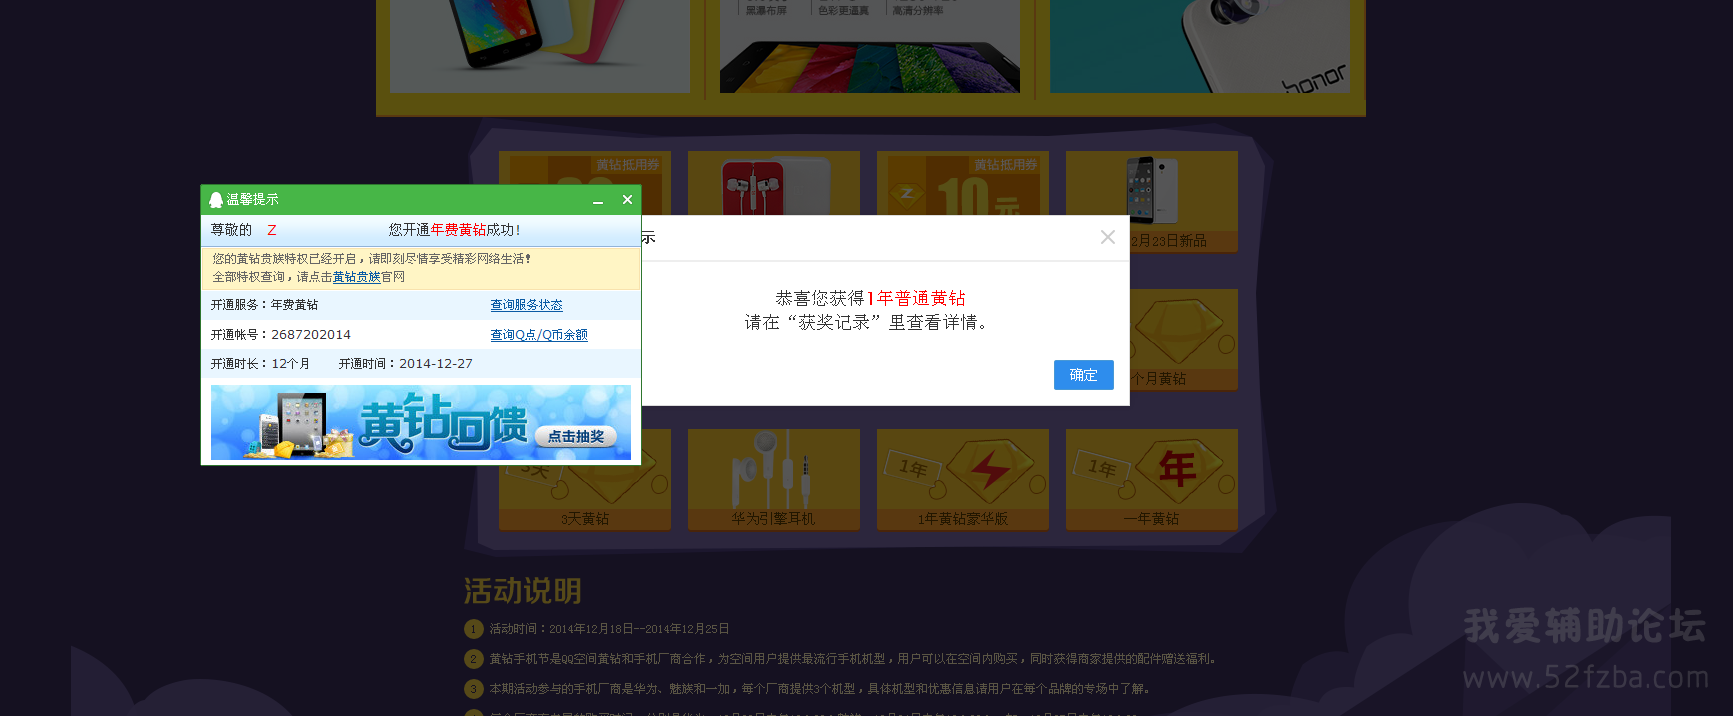Follow the 黄钻贵族 official site link
The width and height of the screenshot is (1733, 716).
(356, 277)
